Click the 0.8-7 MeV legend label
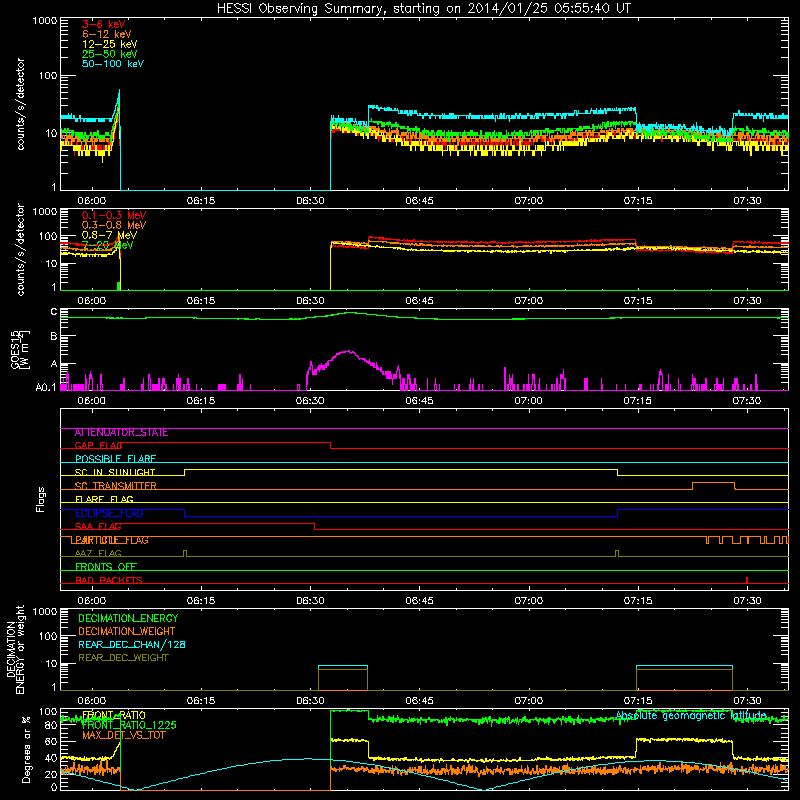The width and height of the screenshot is (800, 800). (109, 235)
